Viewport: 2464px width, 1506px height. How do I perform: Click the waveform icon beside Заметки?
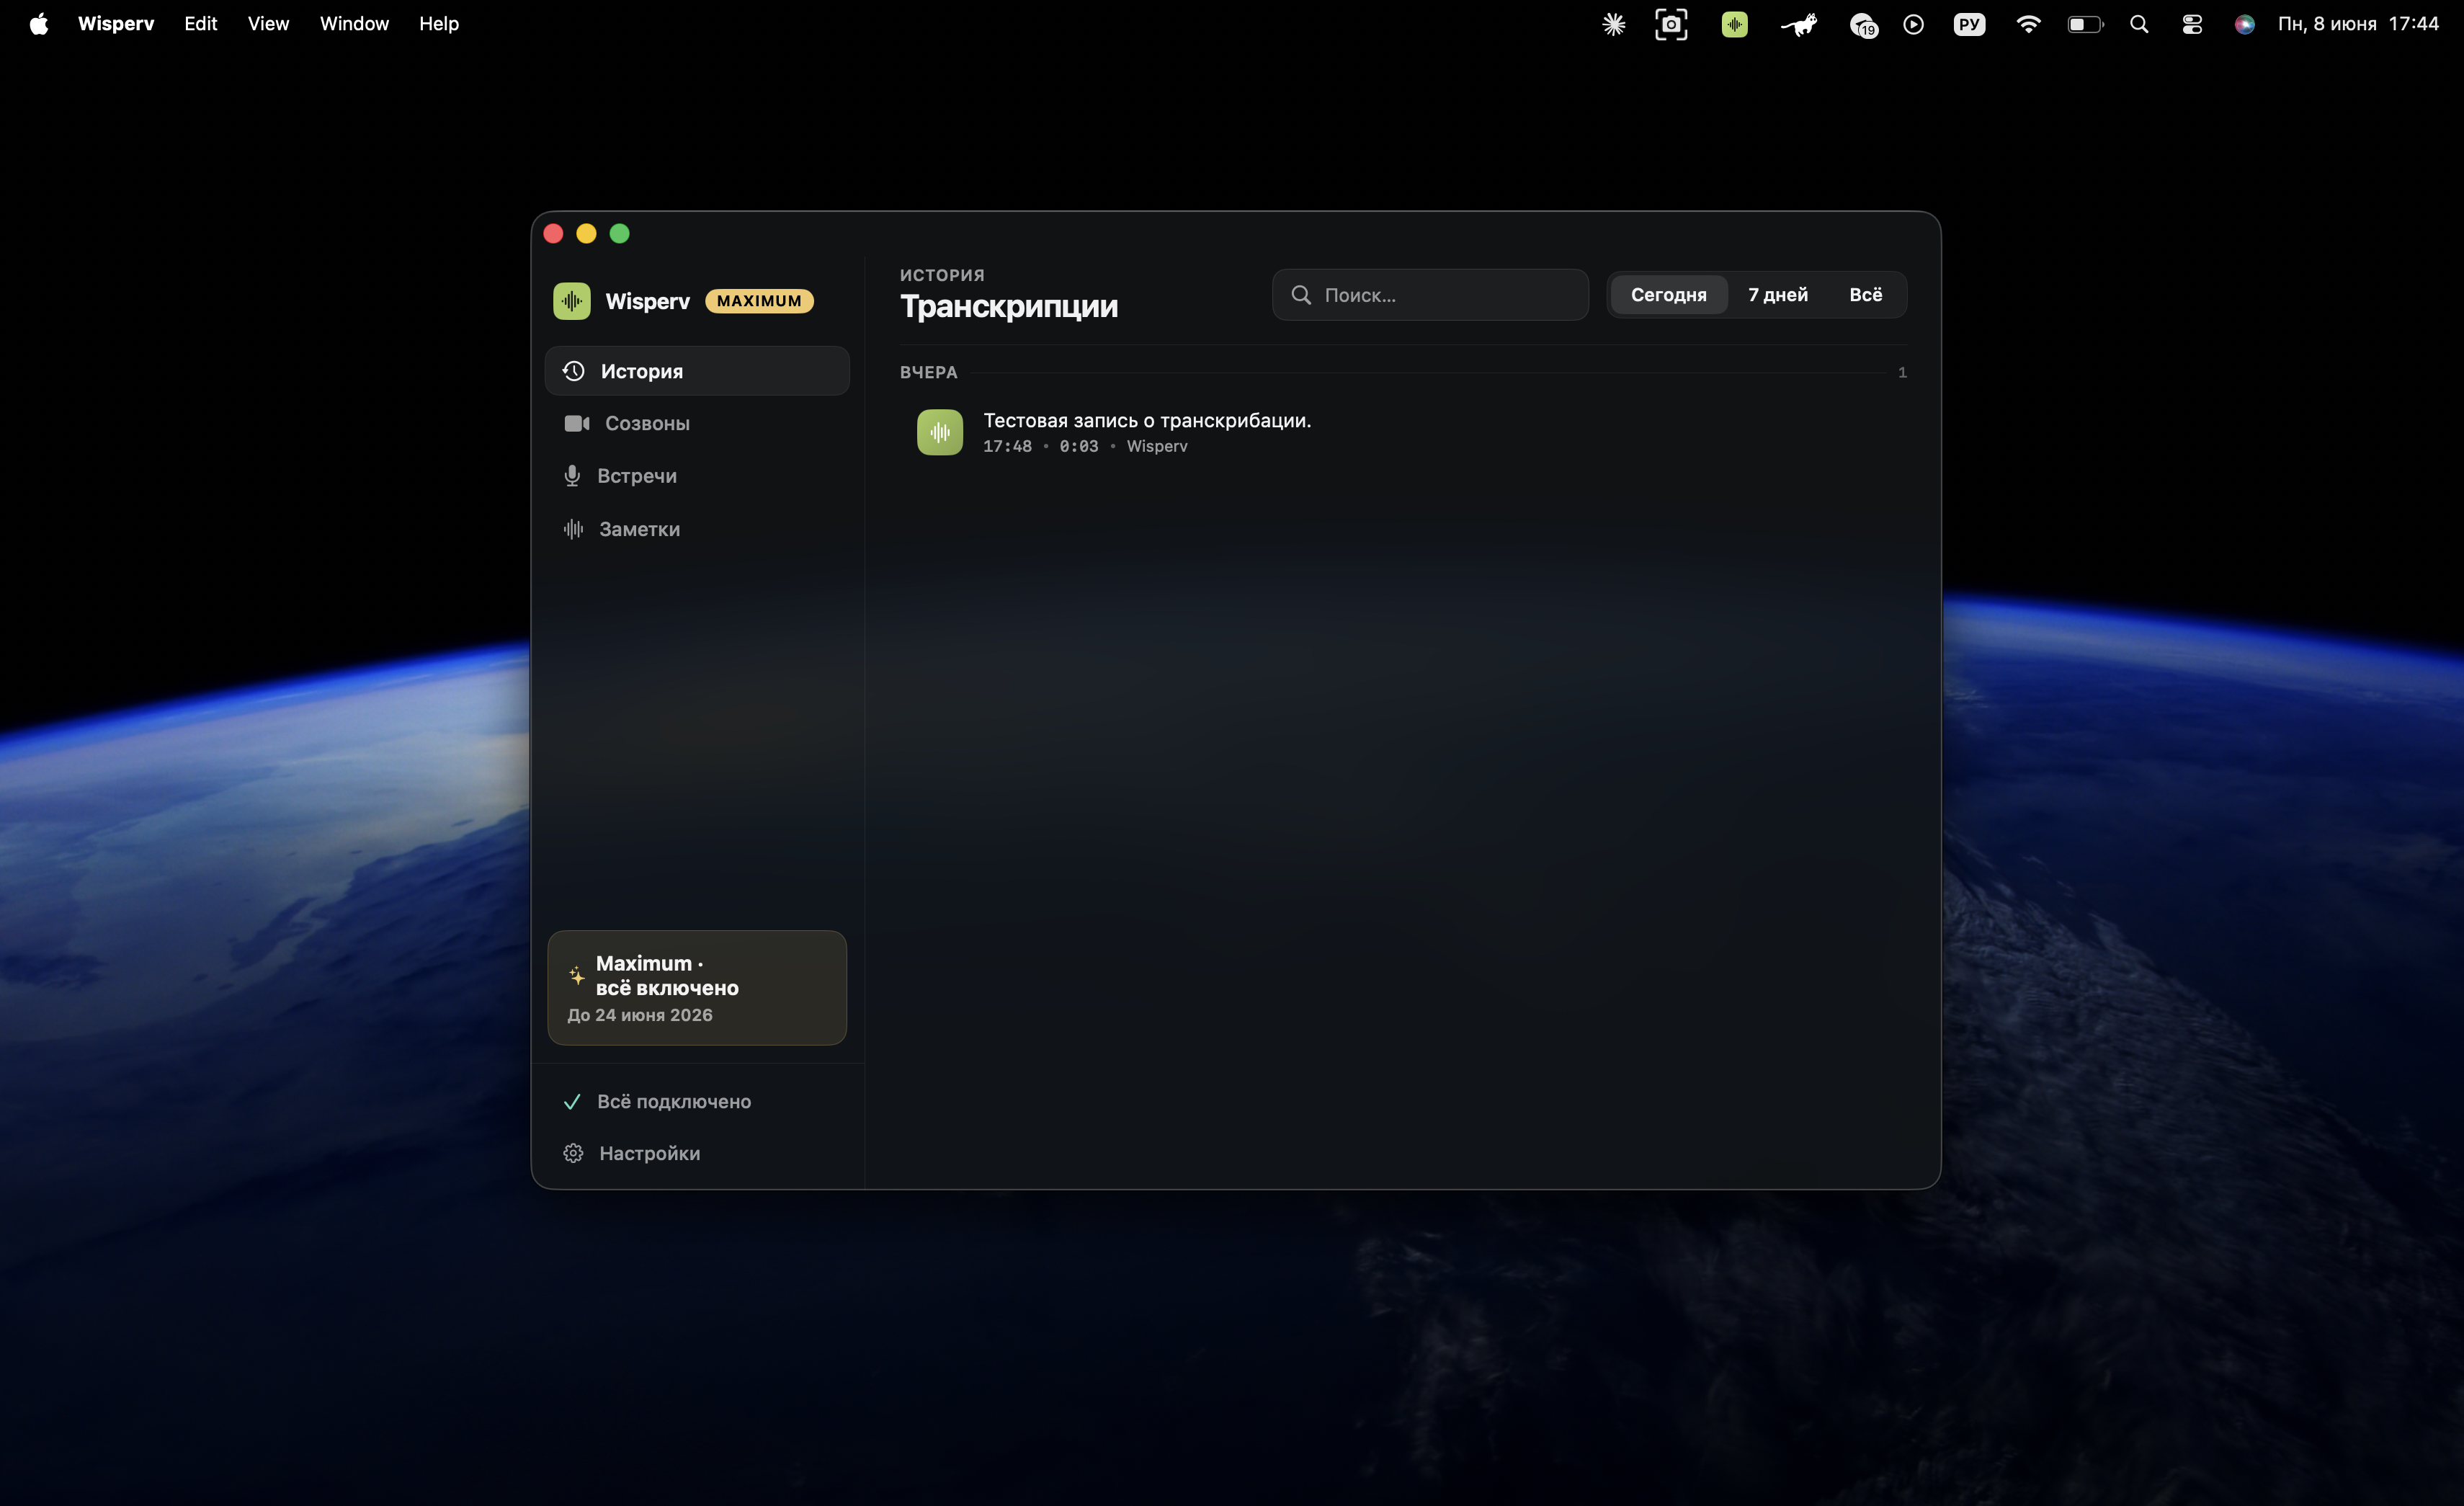click(573, 529)
